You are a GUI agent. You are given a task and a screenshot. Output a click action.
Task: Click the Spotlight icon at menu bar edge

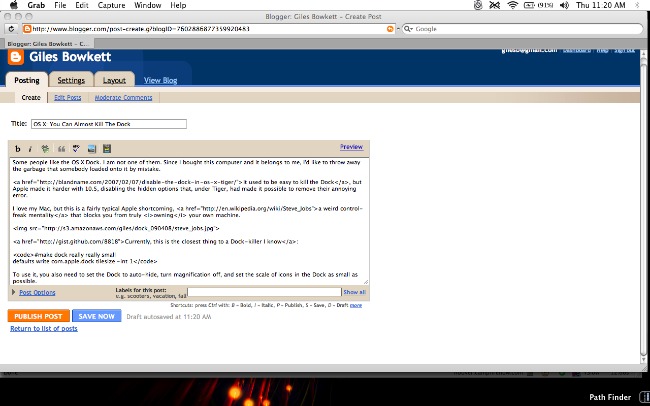[638, 5]
